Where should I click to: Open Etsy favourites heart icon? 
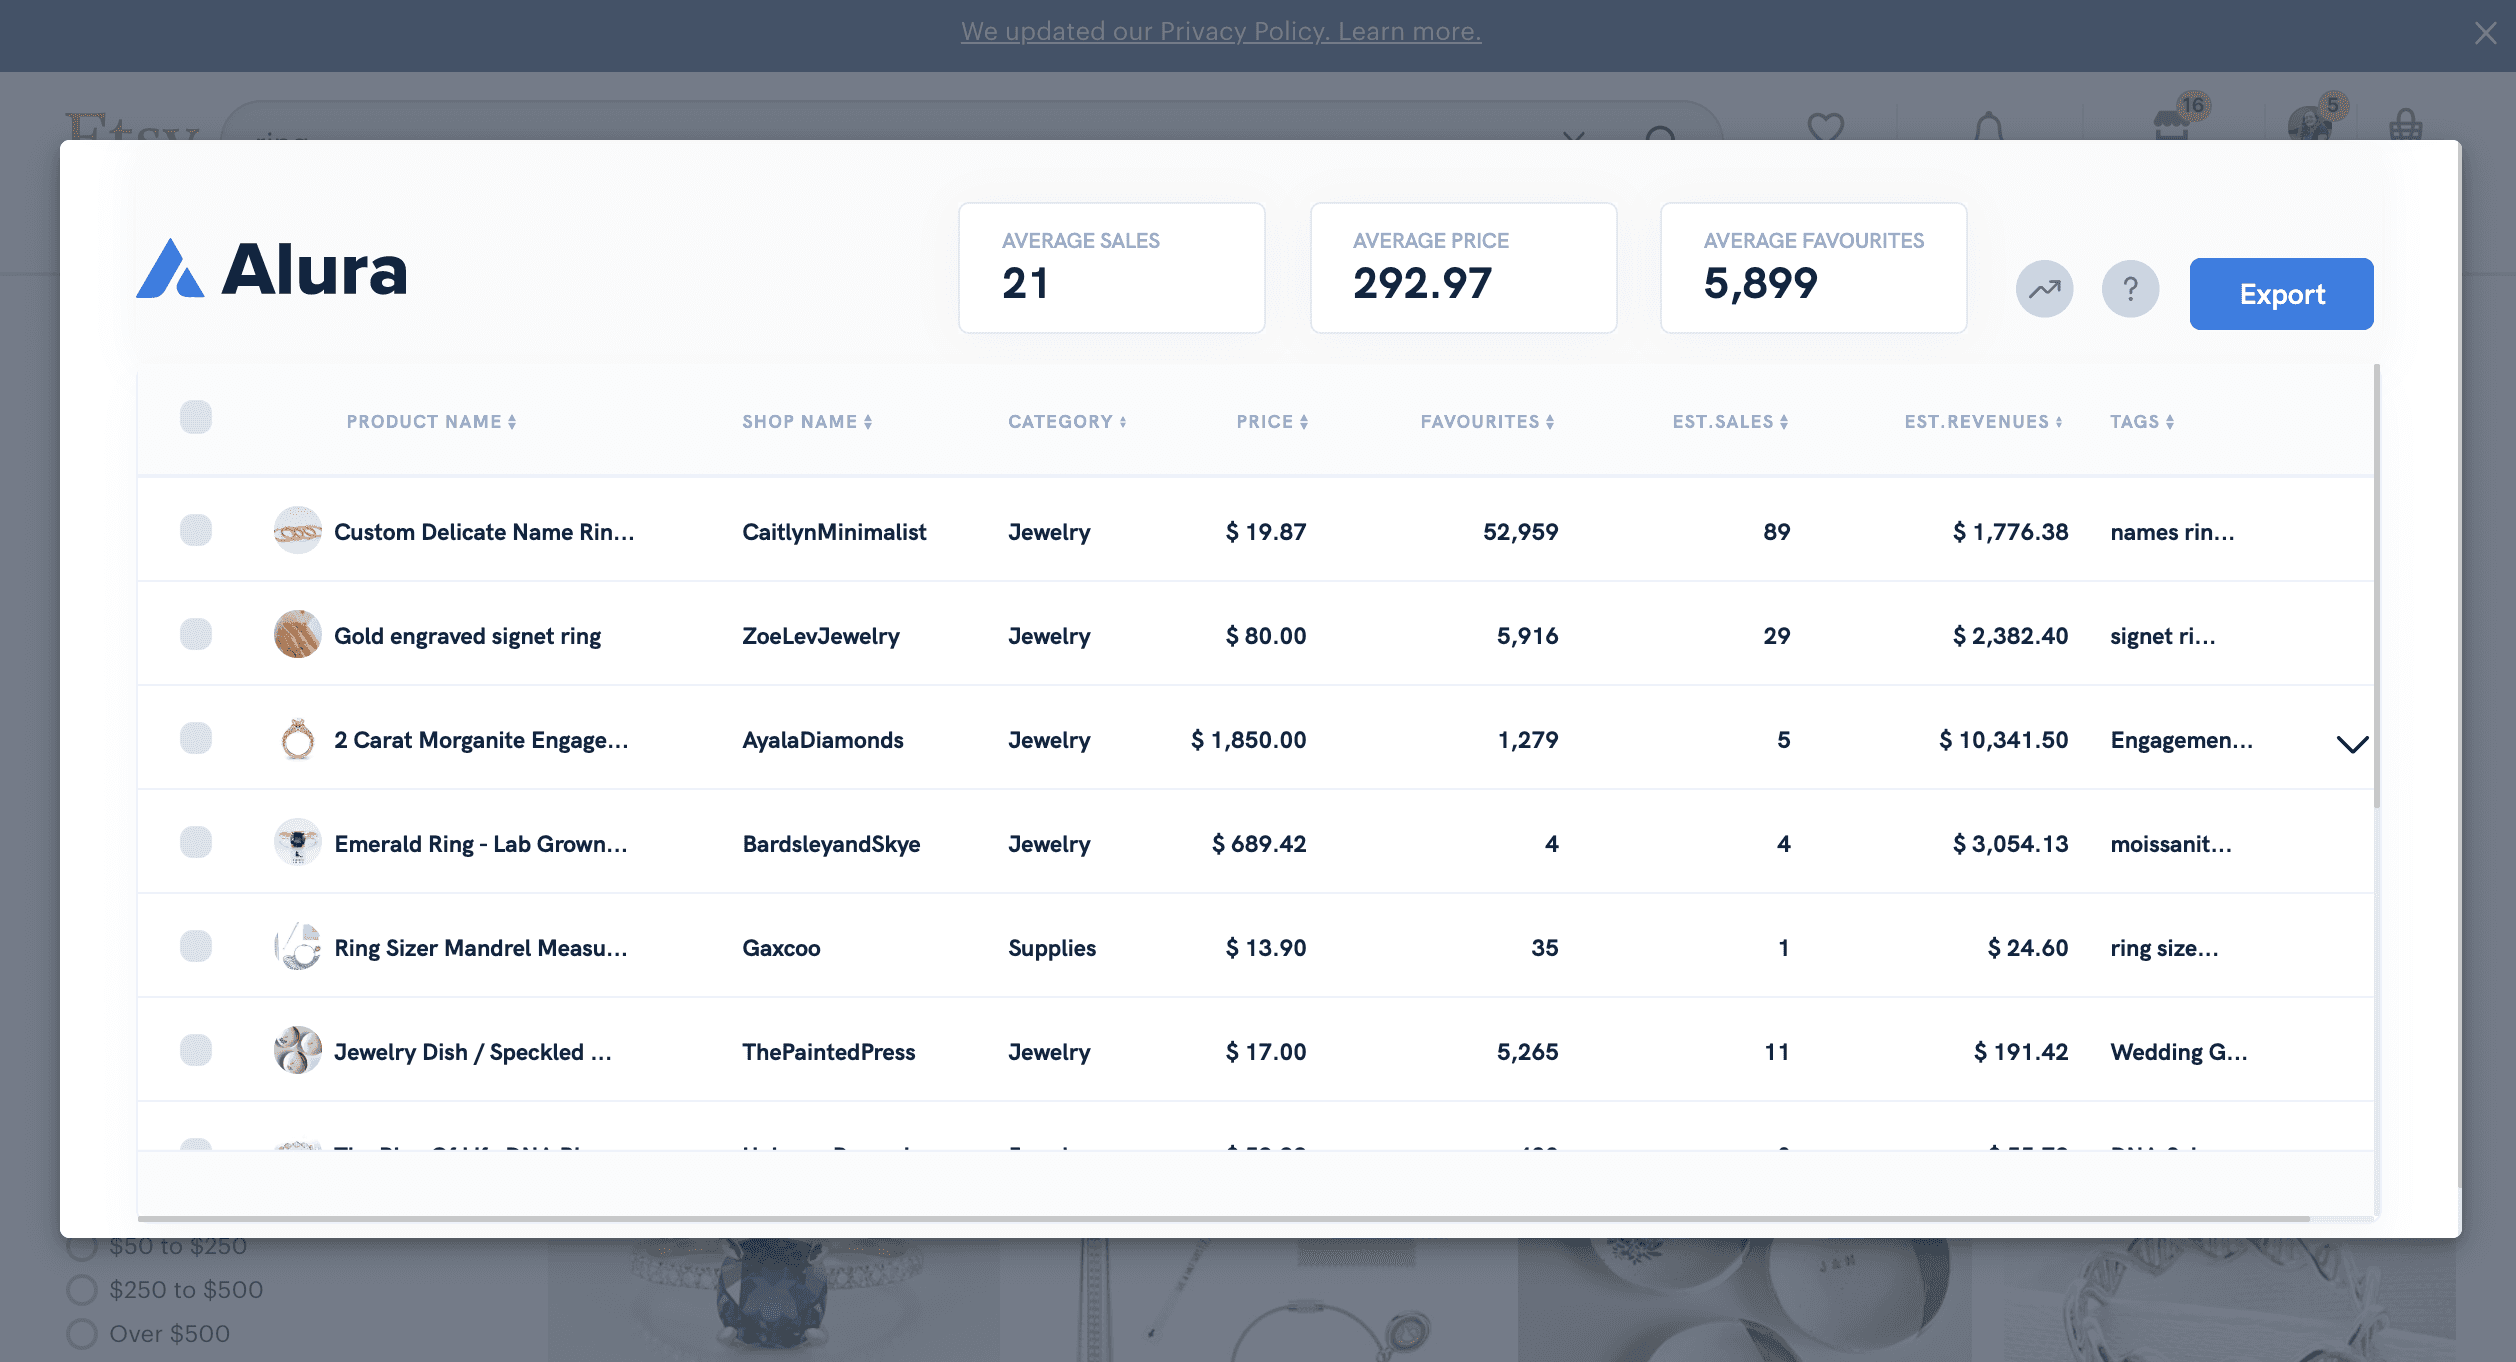[1825, 126]
